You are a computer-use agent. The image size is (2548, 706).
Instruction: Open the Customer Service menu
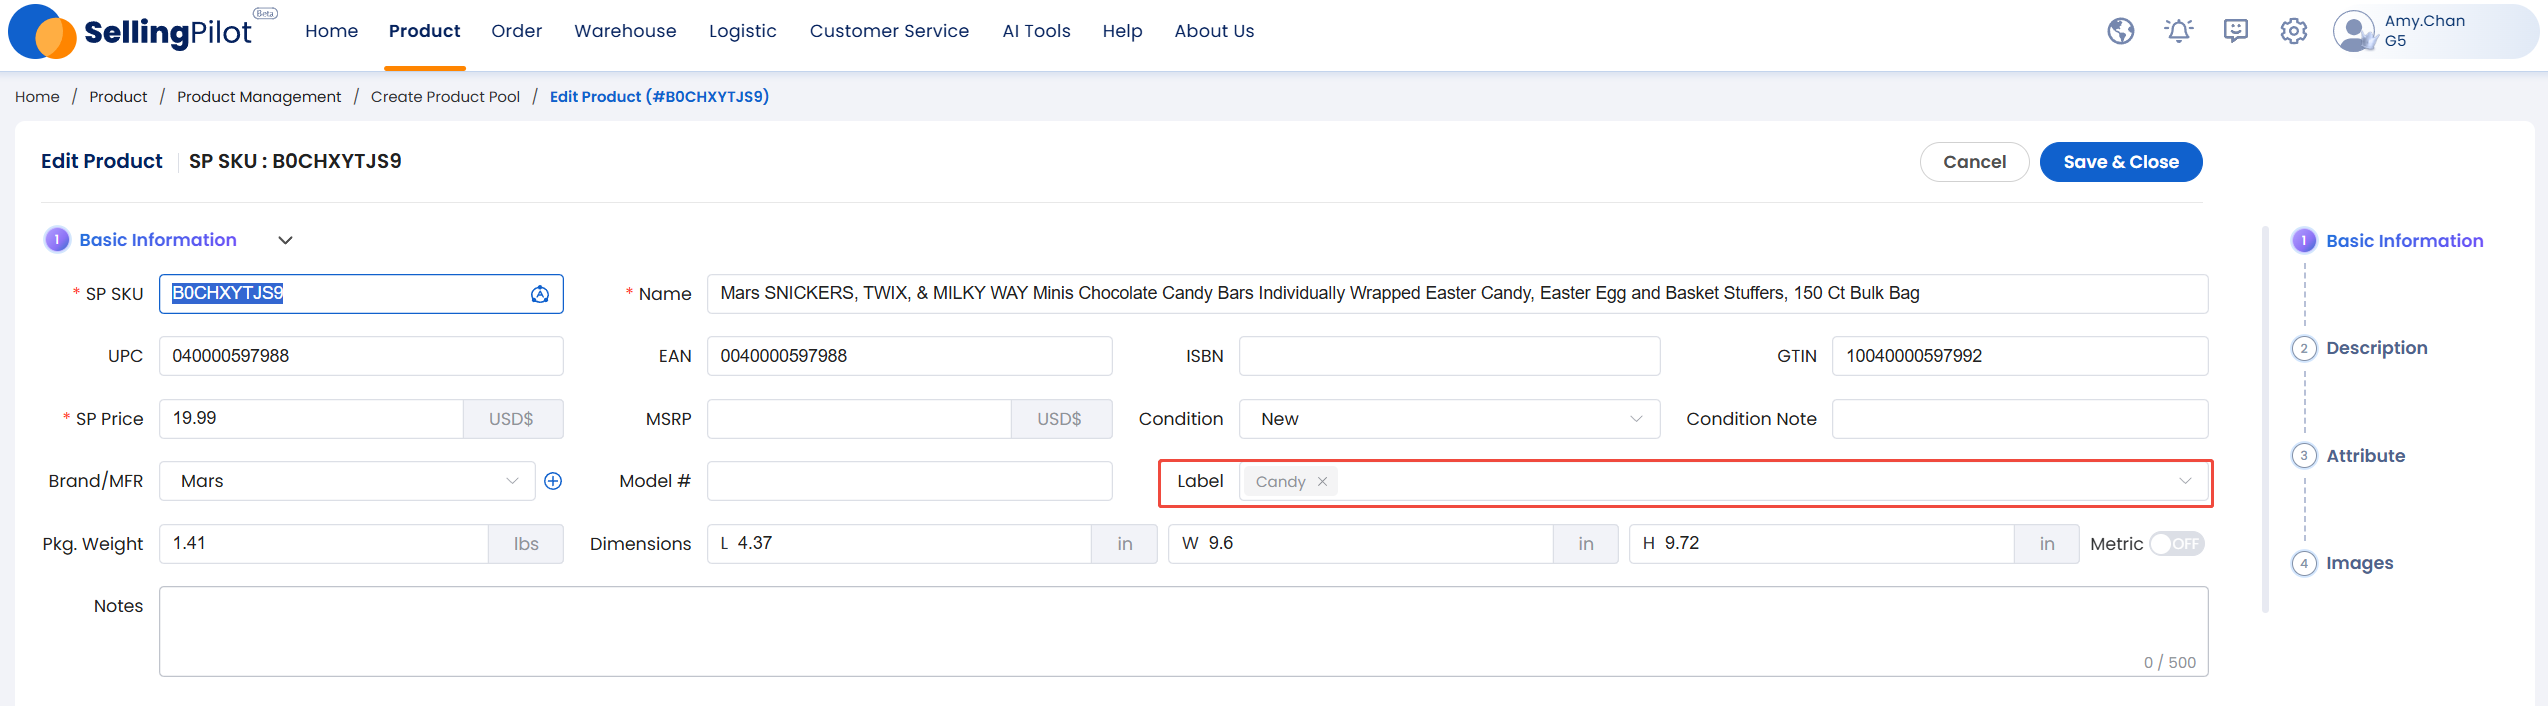point(889,31)
